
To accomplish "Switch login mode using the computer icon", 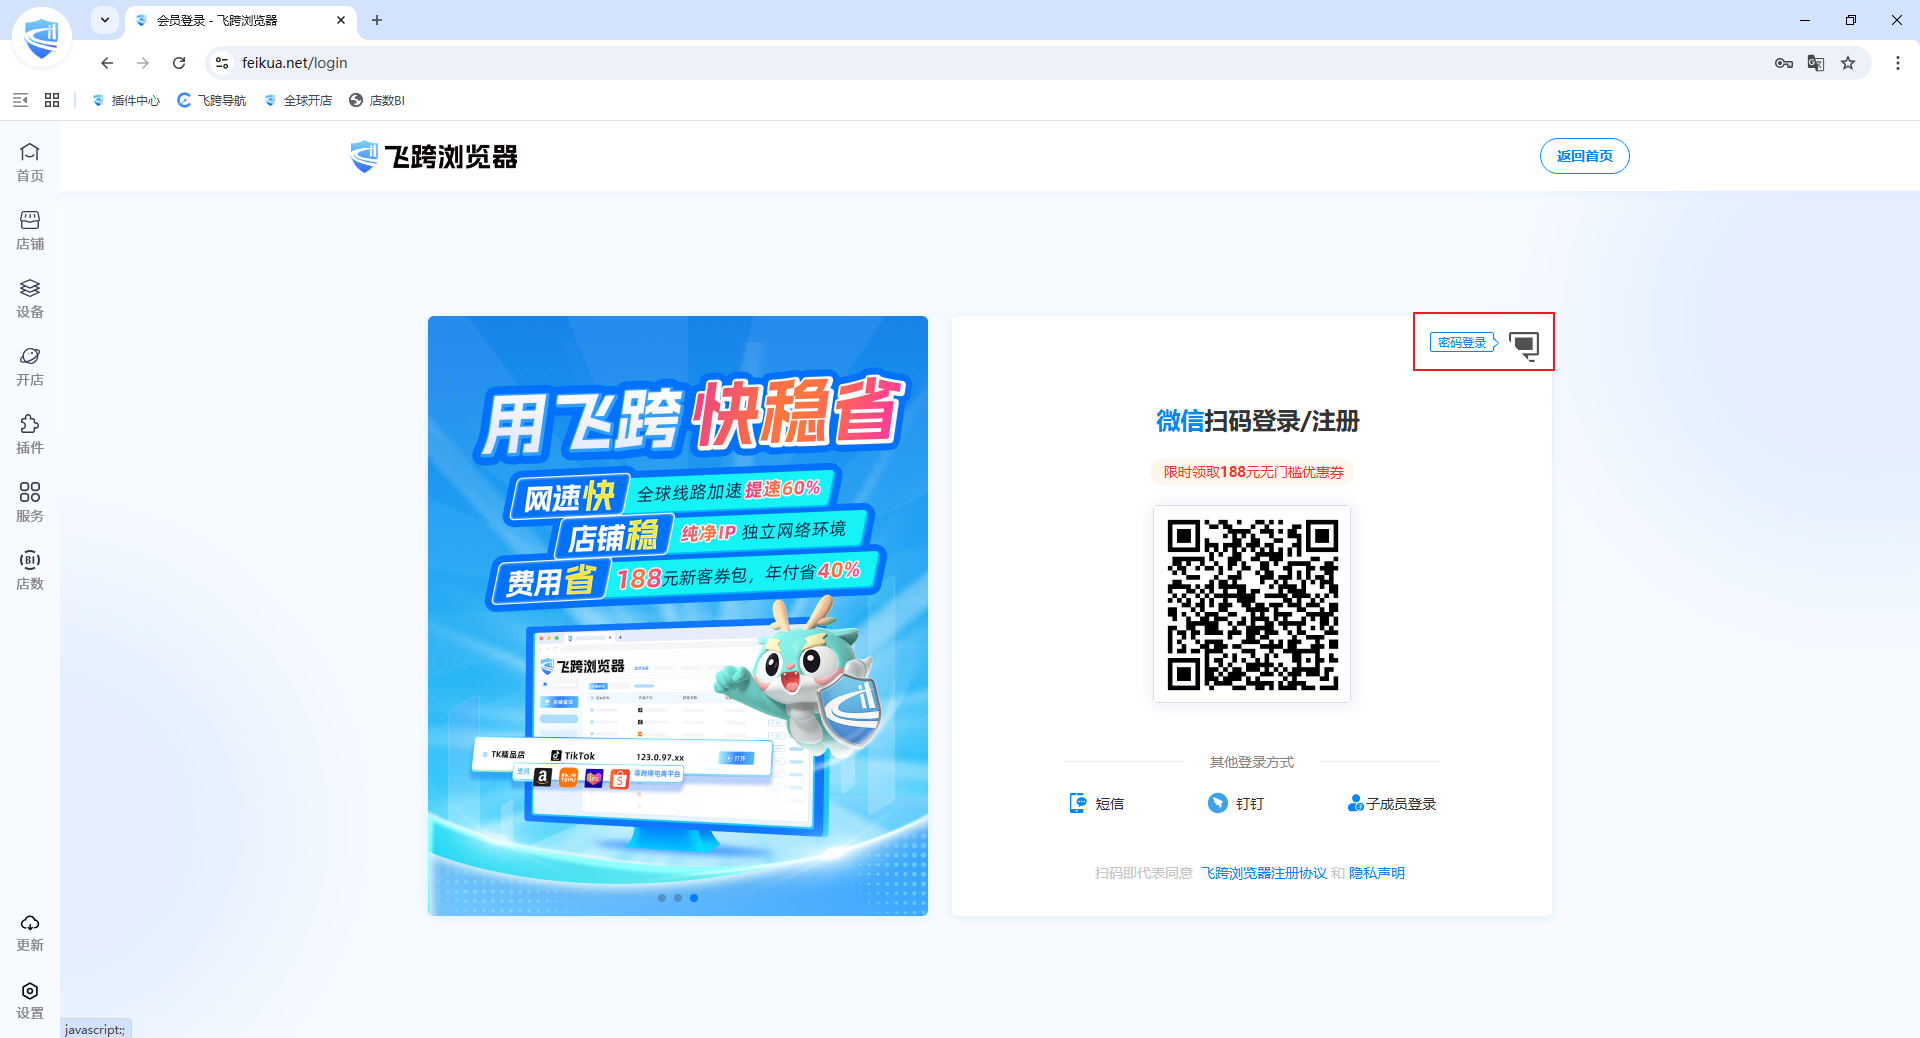I will coord(1524,345).
